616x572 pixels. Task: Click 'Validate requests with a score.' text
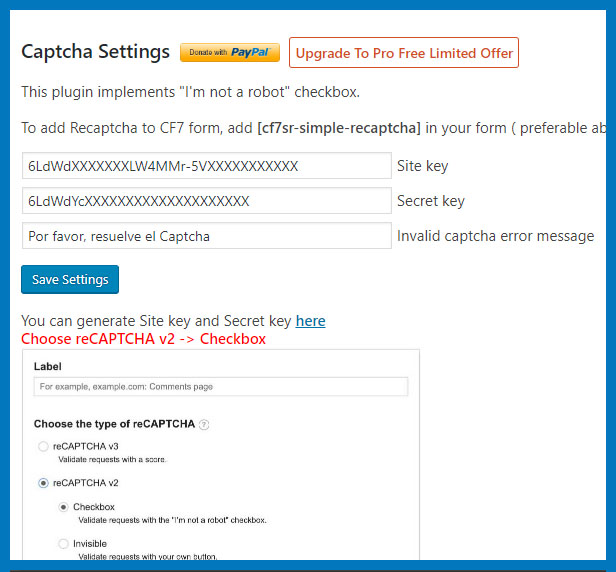click(112, 459)
